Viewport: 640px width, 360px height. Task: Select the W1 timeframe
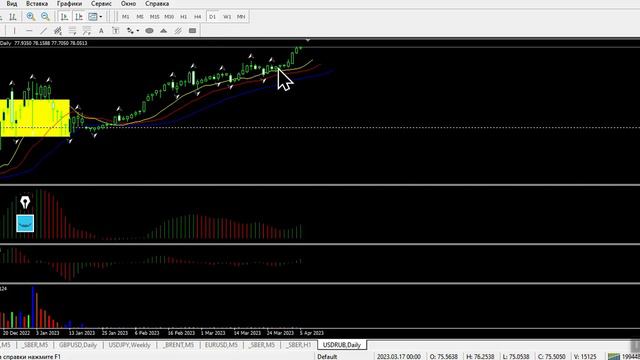pyautogui.click(x=227, y=17)
